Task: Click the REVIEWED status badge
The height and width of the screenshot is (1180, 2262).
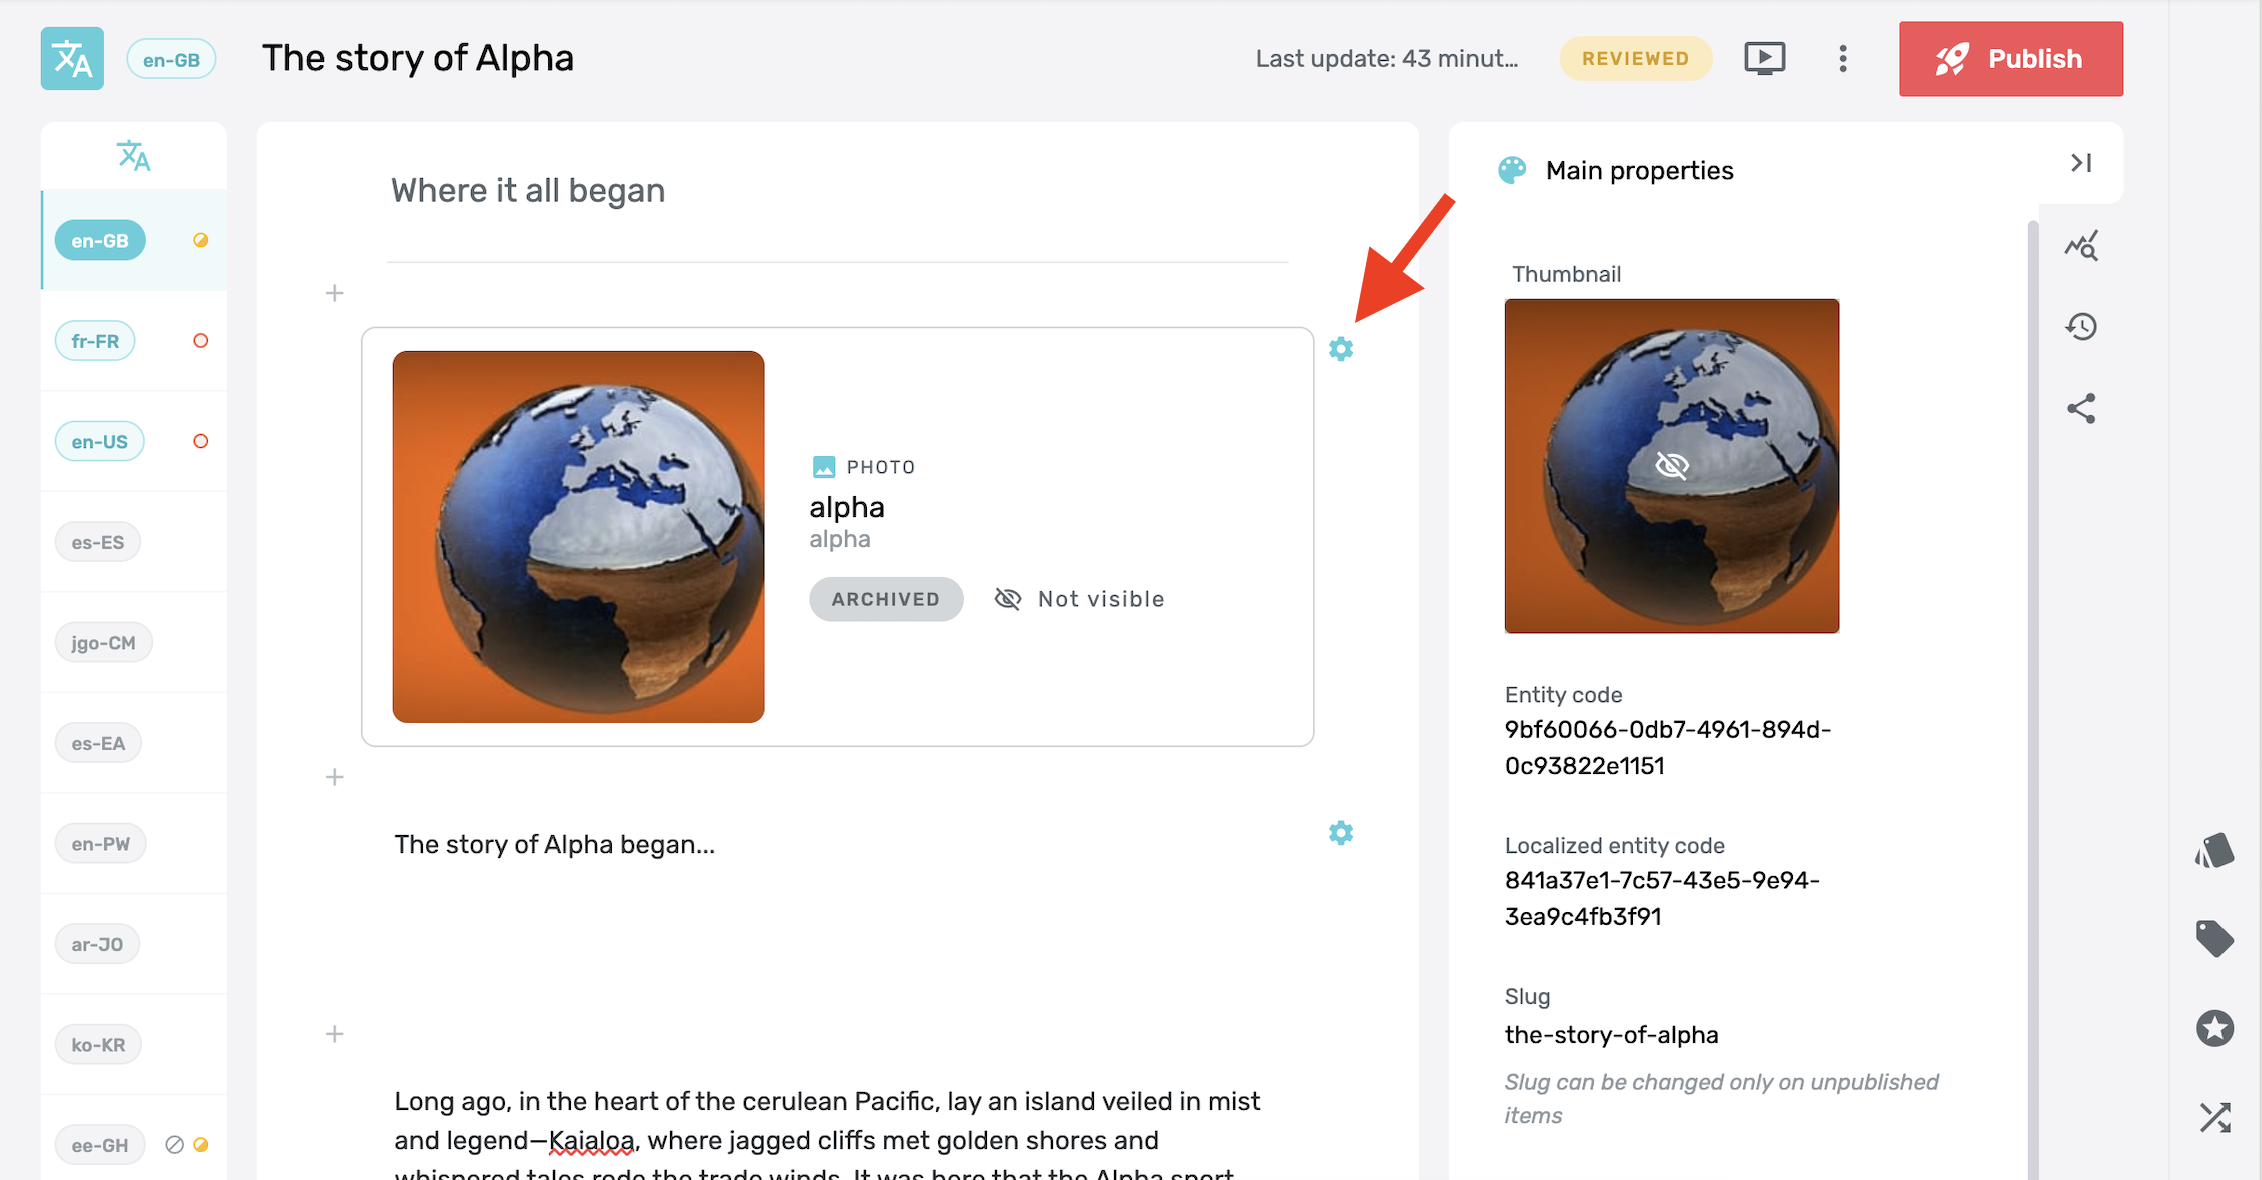Action: (x=1635, y=59)
